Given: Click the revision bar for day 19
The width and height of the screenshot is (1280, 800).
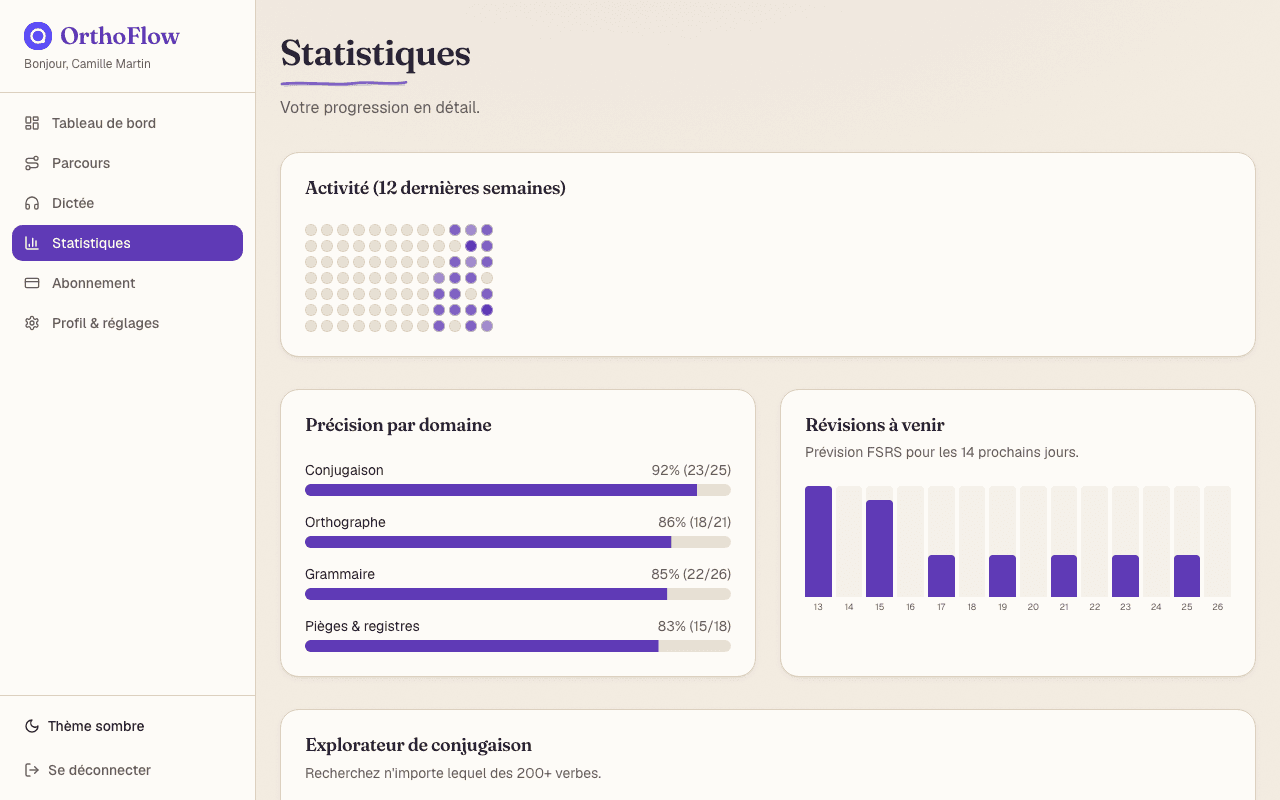Looking at the screenshot, I should [1003, 576].
